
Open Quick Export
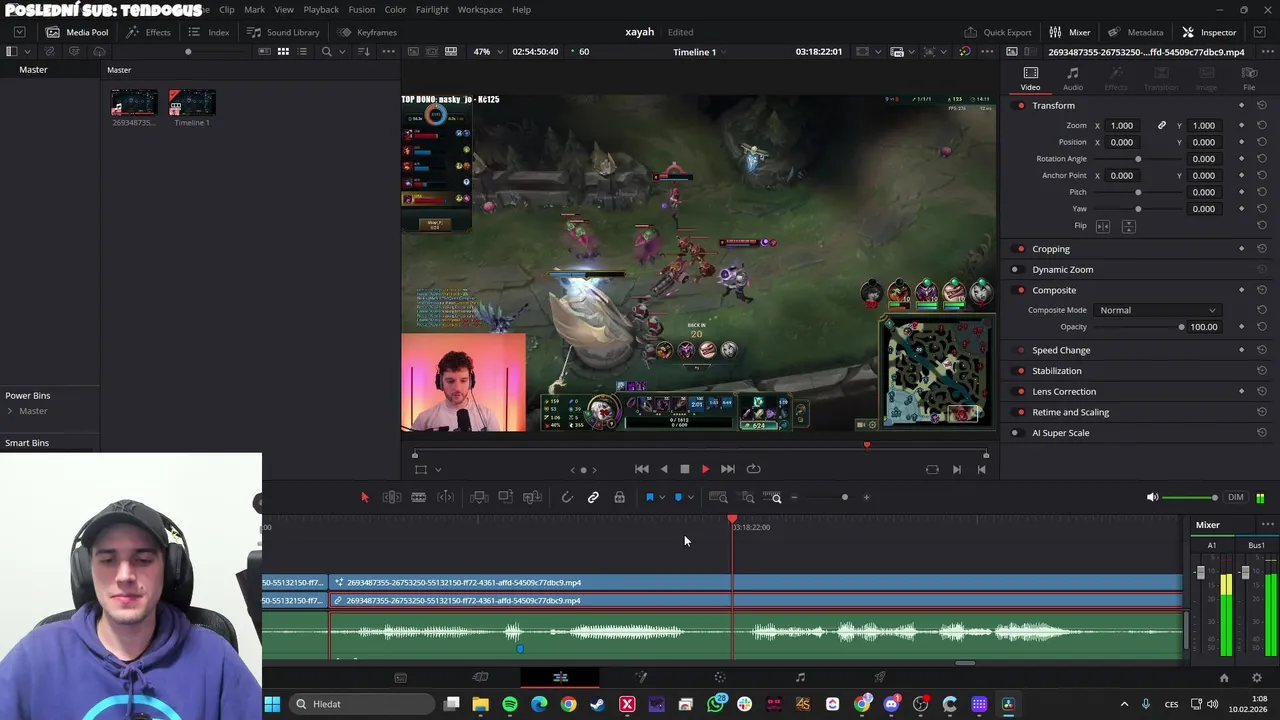[x=998, y=32]
